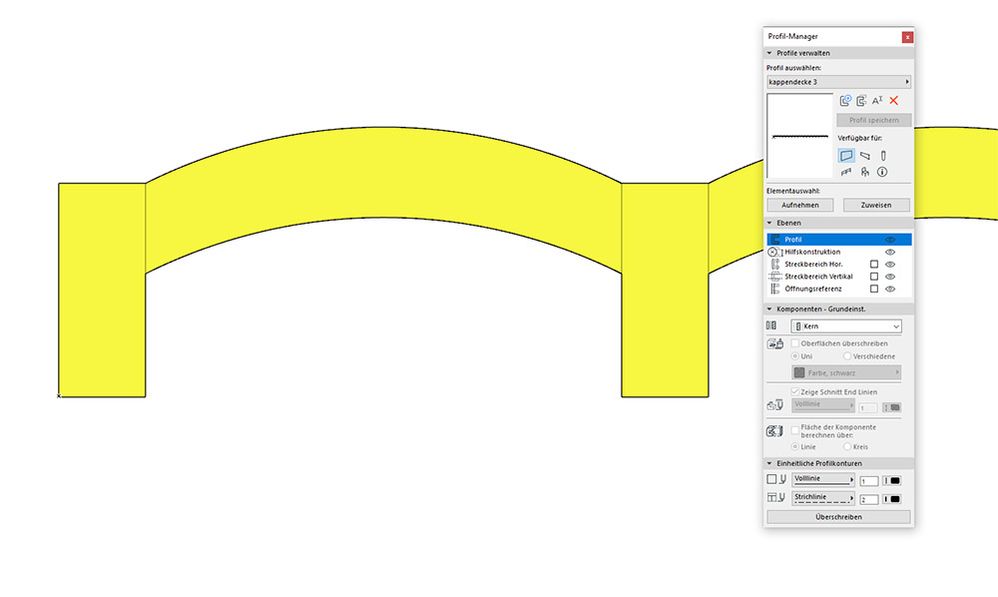Viewport: 998px width, 597px height.
Task: Click the Zuweisen button
Action: (x=876, y=205)
